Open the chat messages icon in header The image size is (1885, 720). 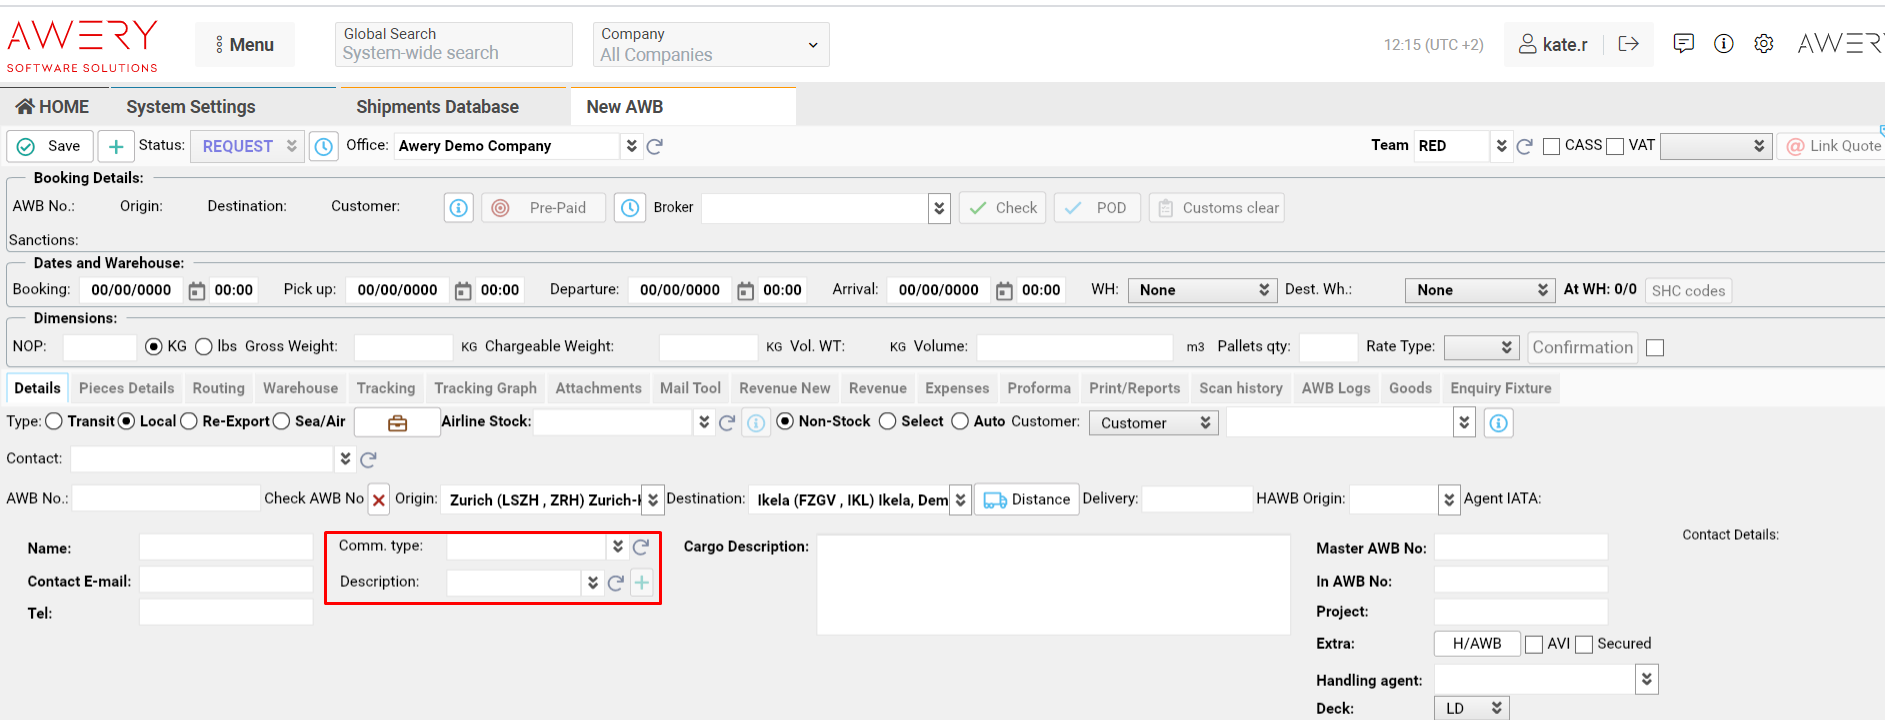1684,44
